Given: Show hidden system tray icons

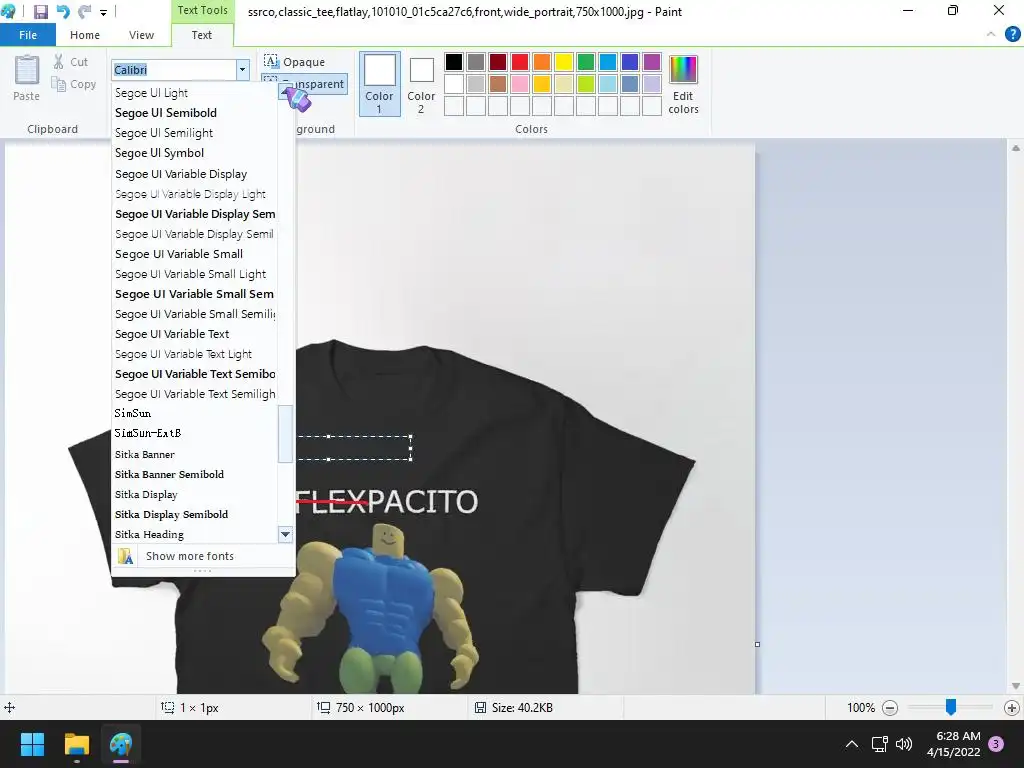Looking at the screenshot, I should [852, 744].
